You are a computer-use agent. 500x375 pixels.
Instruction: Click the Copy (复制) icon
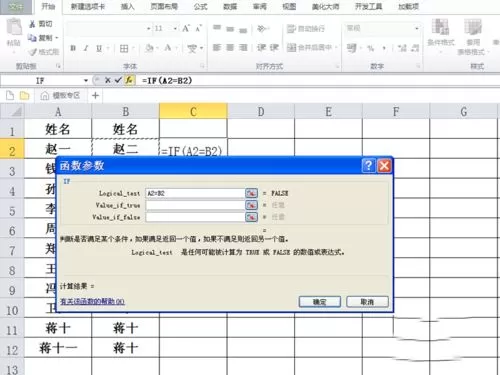(32, 38)
